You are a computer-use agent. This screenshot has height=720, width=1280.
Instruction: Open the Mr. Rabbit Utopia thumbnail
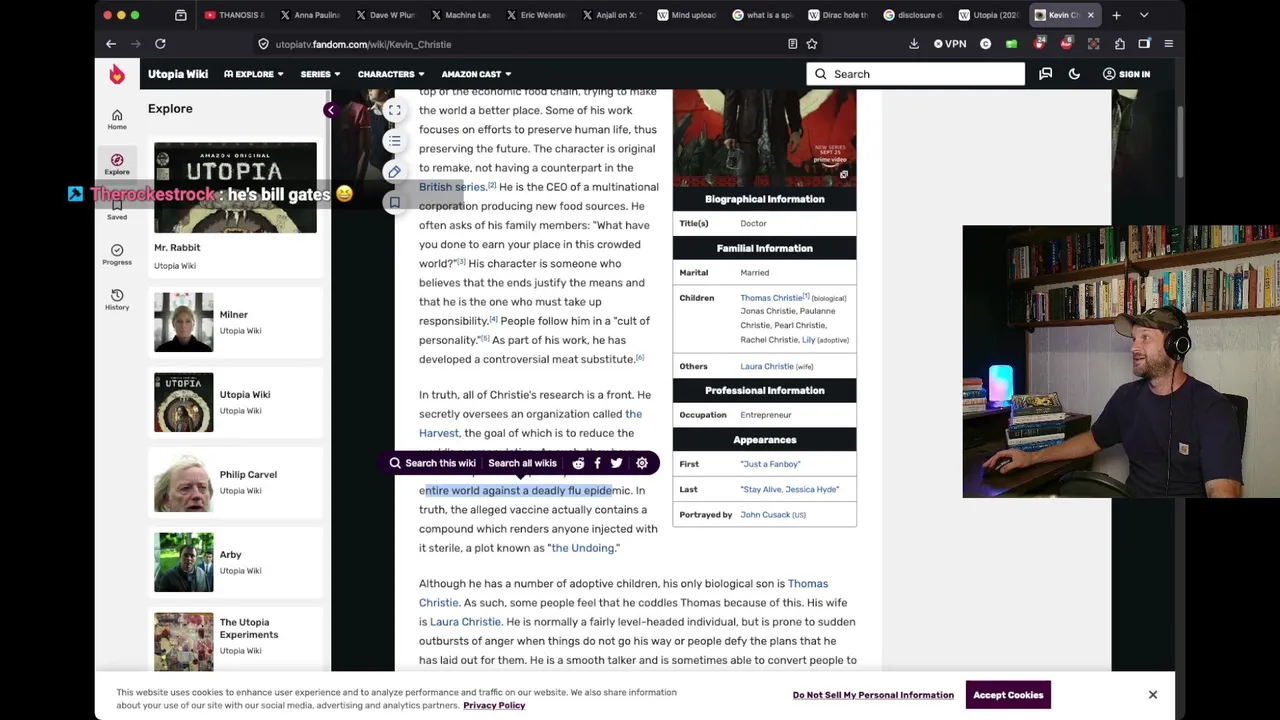click(235, 187)
